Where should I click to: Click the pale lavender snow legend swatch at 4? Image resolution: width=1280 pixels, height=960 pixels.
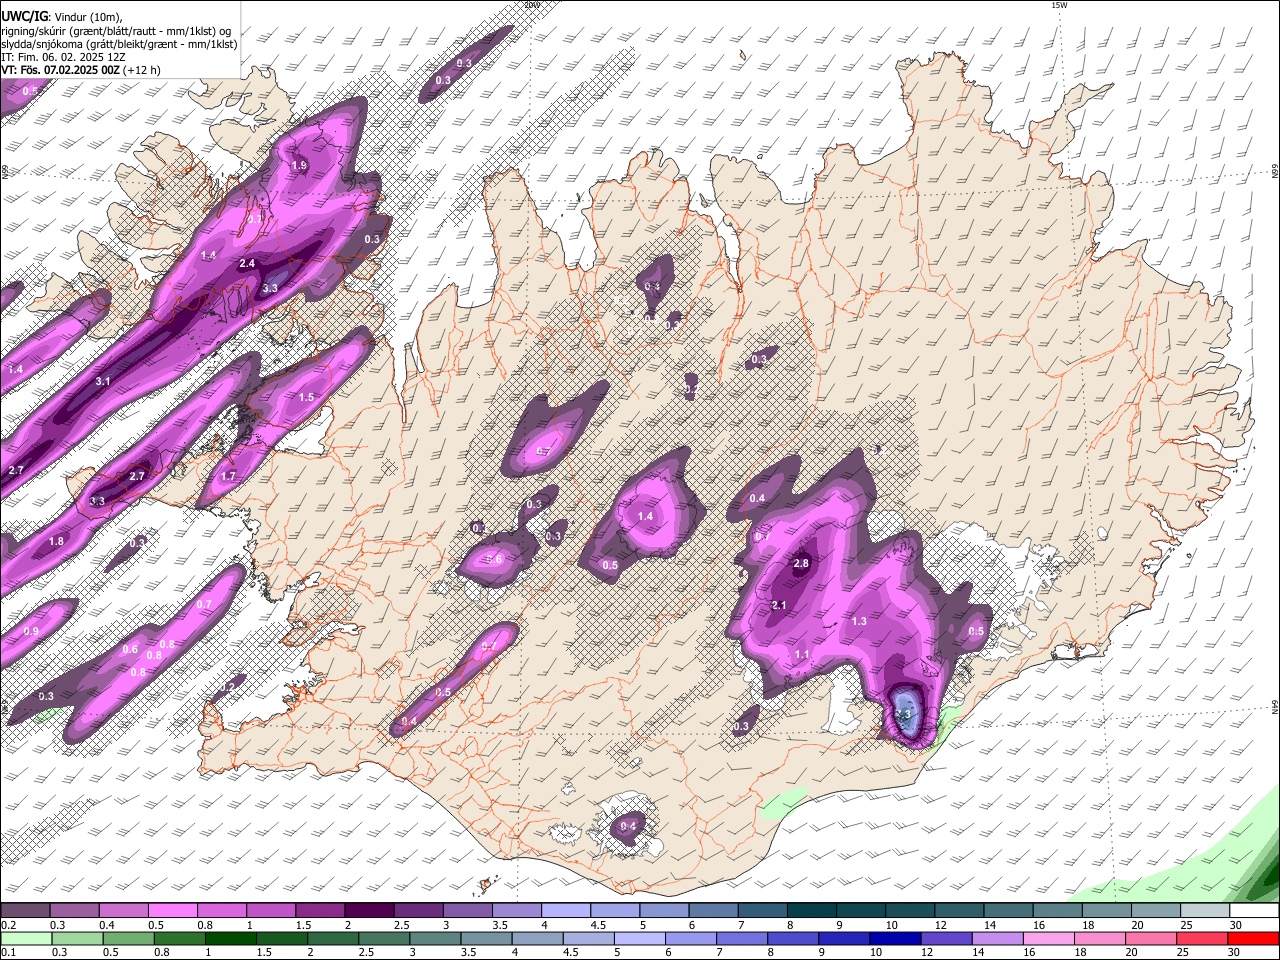[x=564, y=911]
